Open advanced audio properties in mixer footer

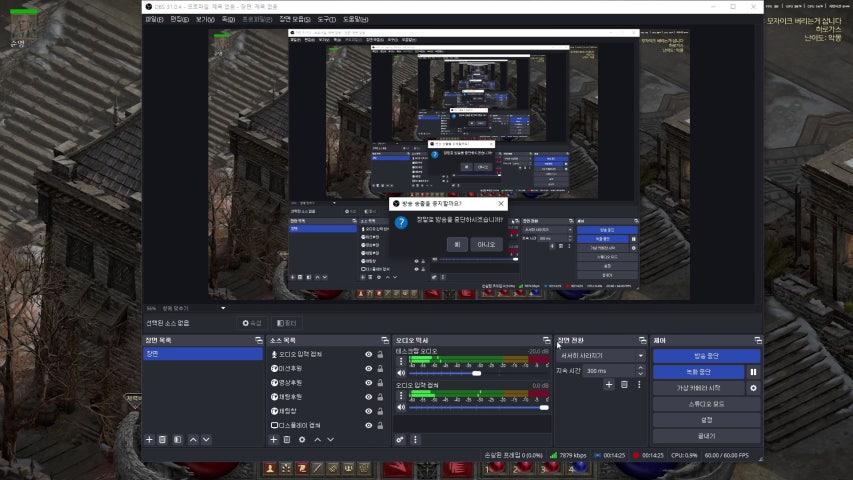[400, 439]
